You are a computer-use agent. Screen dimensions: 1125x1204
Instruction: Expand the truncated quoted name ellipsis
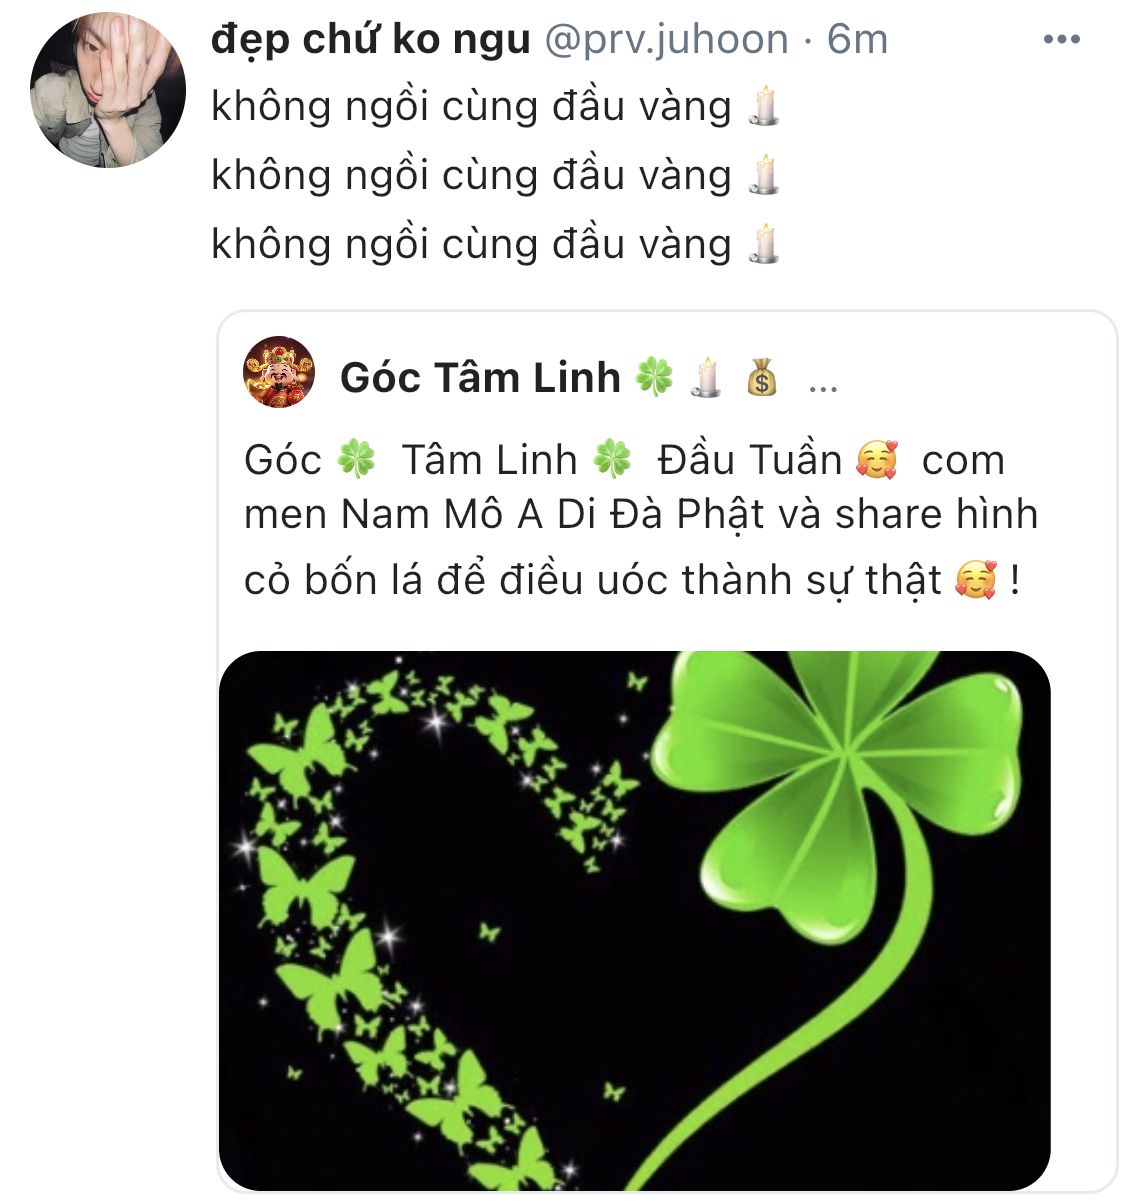[822, 384]
